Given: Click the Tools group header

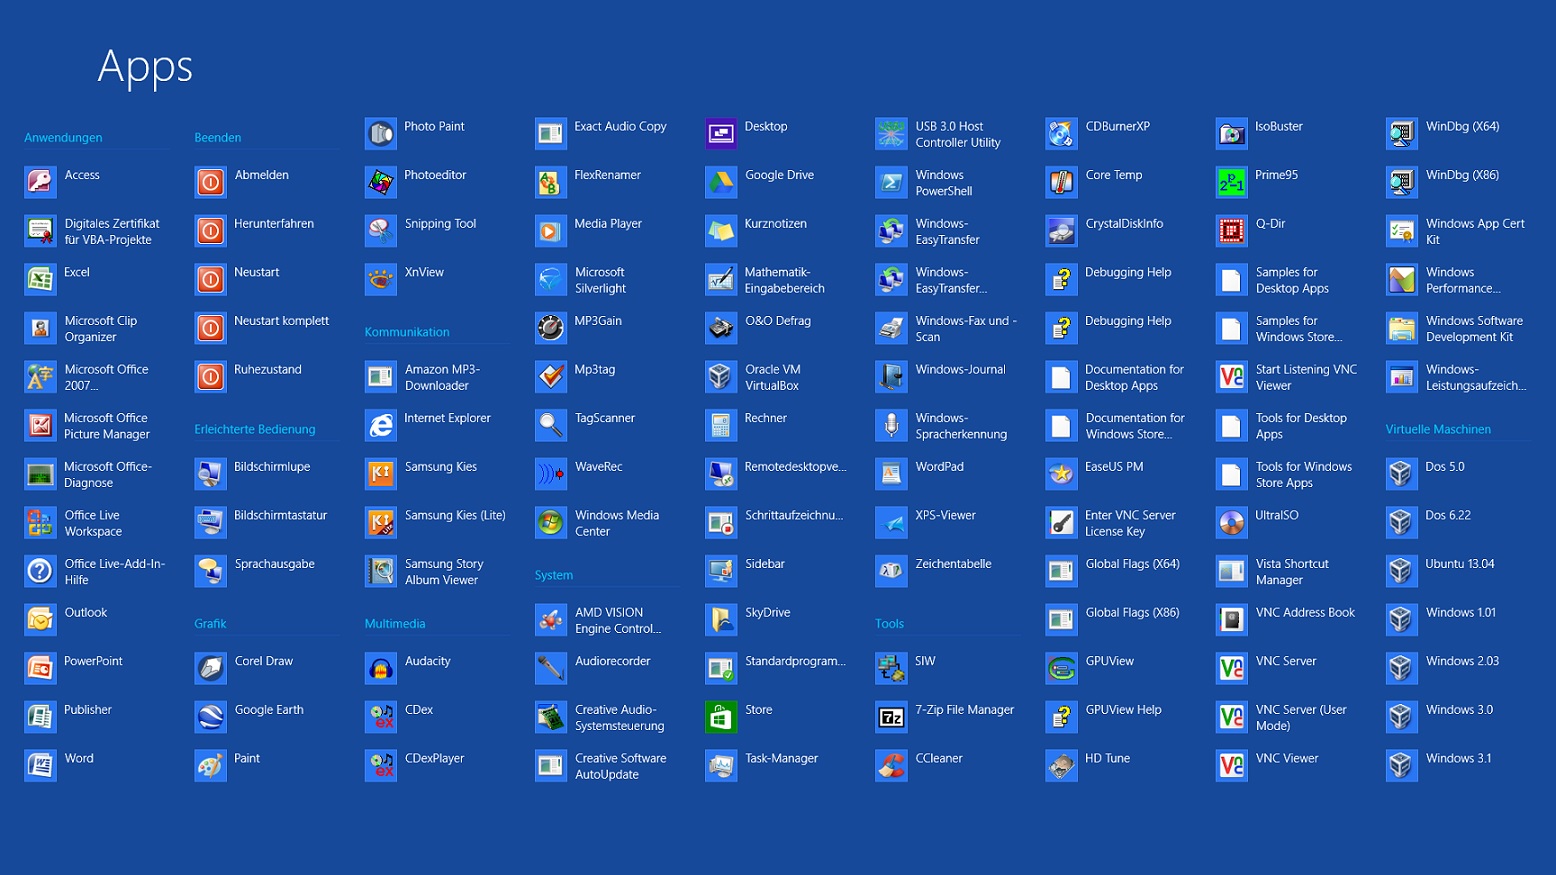Looking at the screenshot, I should point(889,624).
